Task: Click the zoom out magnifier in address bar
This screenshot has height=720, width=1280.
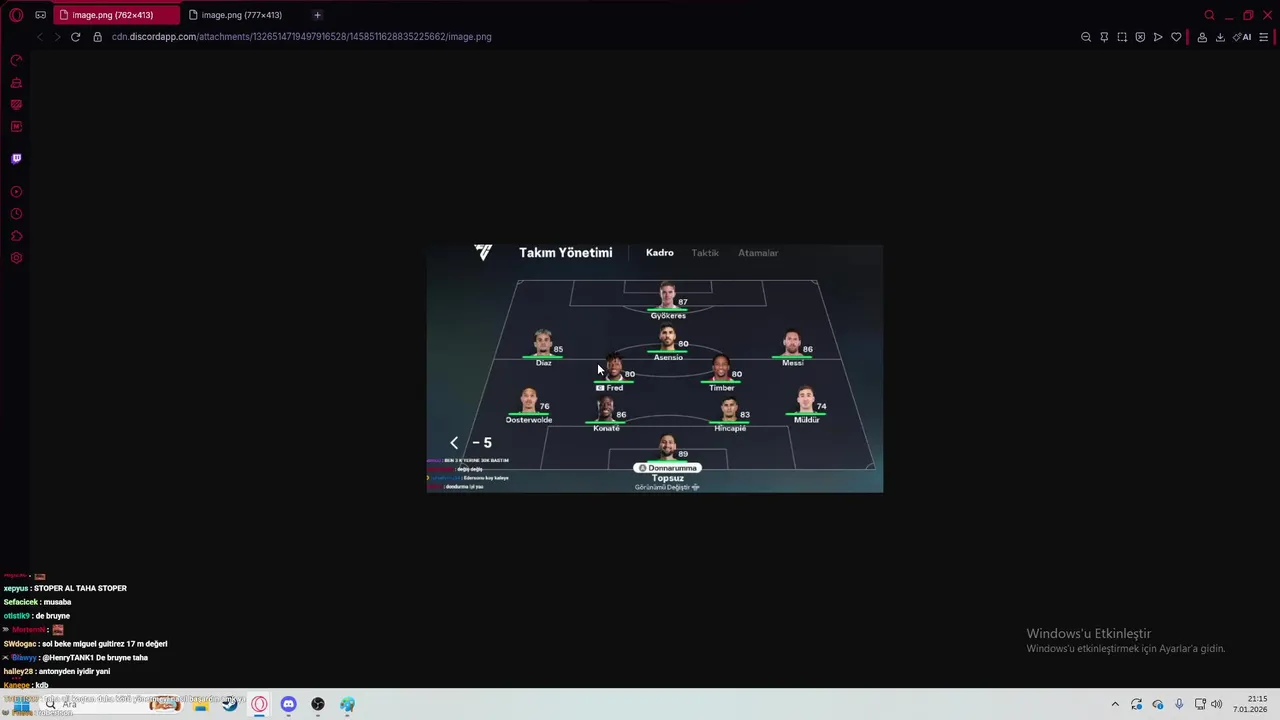Action: pyautogui.click(x=1086, y=37)
